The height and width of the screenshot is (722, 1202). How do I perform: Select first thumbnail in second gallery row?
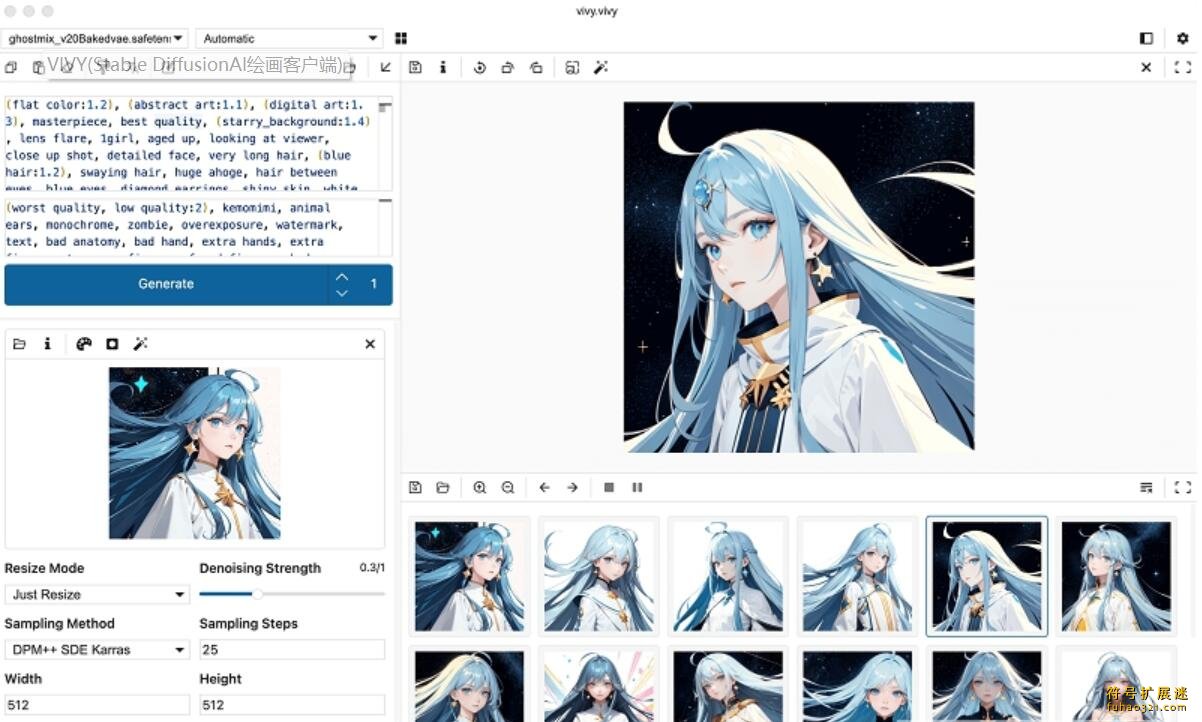tap(470, 684)
